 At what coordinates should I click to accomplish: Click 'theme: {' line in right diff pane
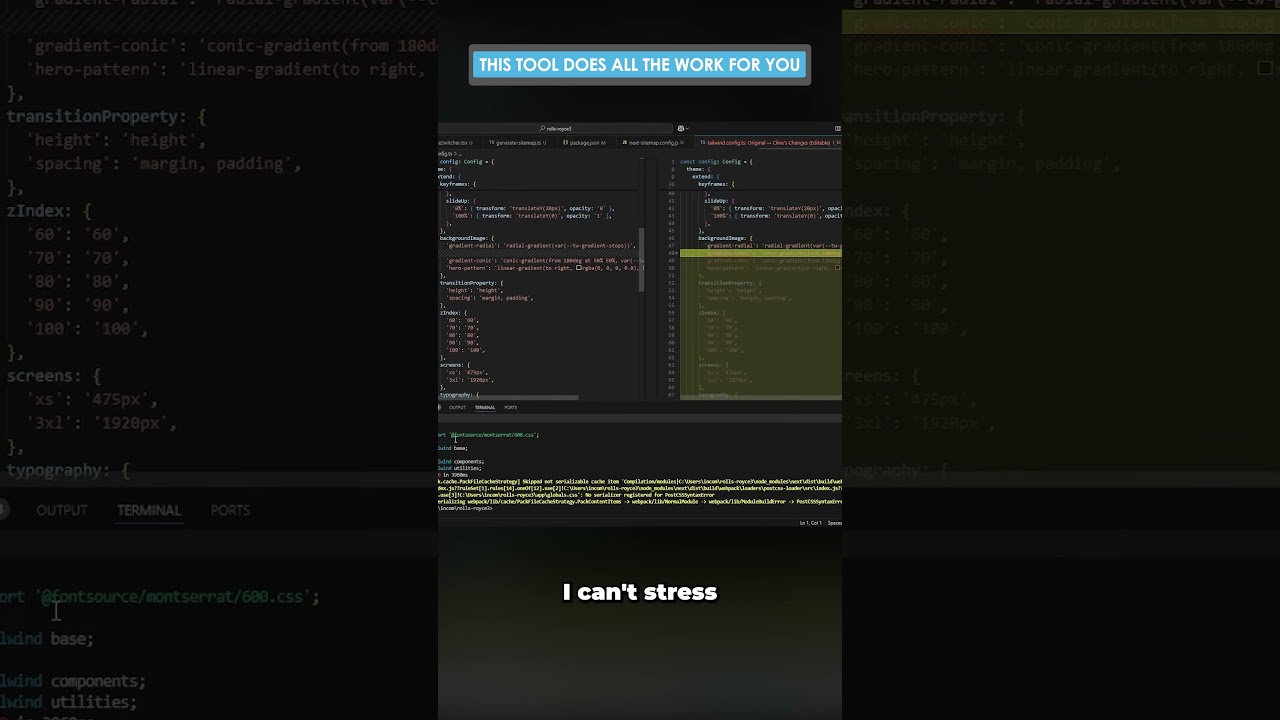(x=698, y=169)
